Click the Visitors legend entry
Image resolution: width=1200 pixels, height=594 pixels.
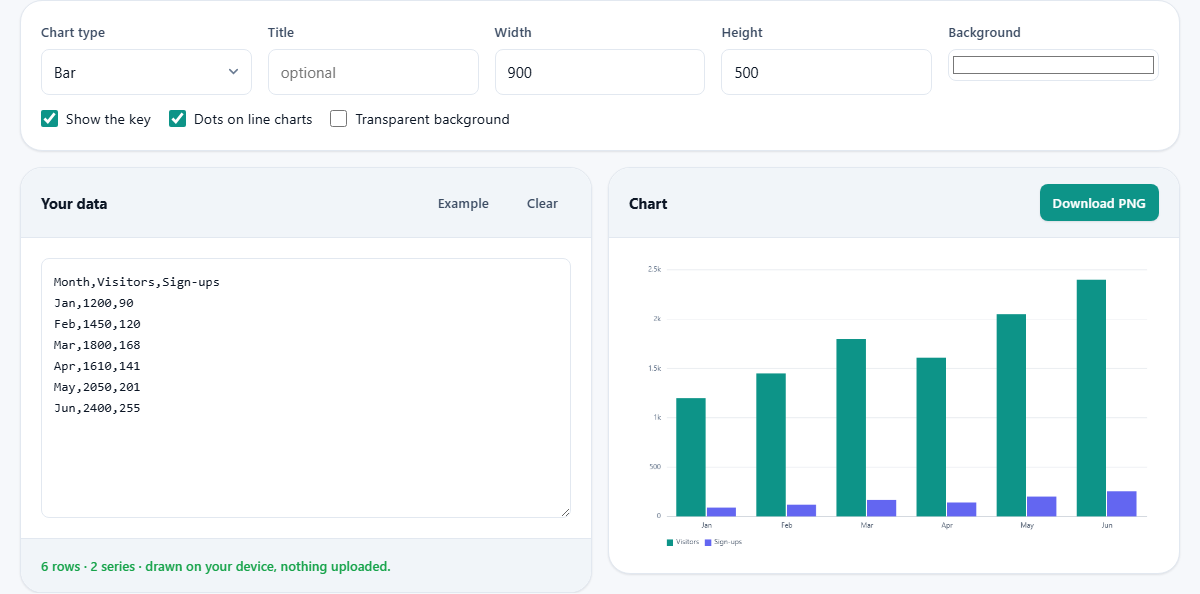(683, 542)
